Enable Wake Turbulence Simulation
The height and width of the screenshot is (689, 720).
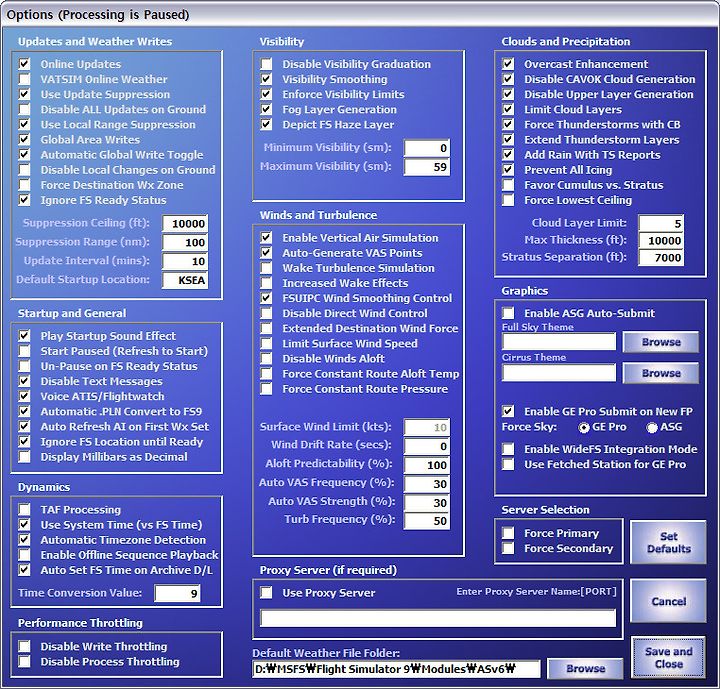[x=266, y=268]
